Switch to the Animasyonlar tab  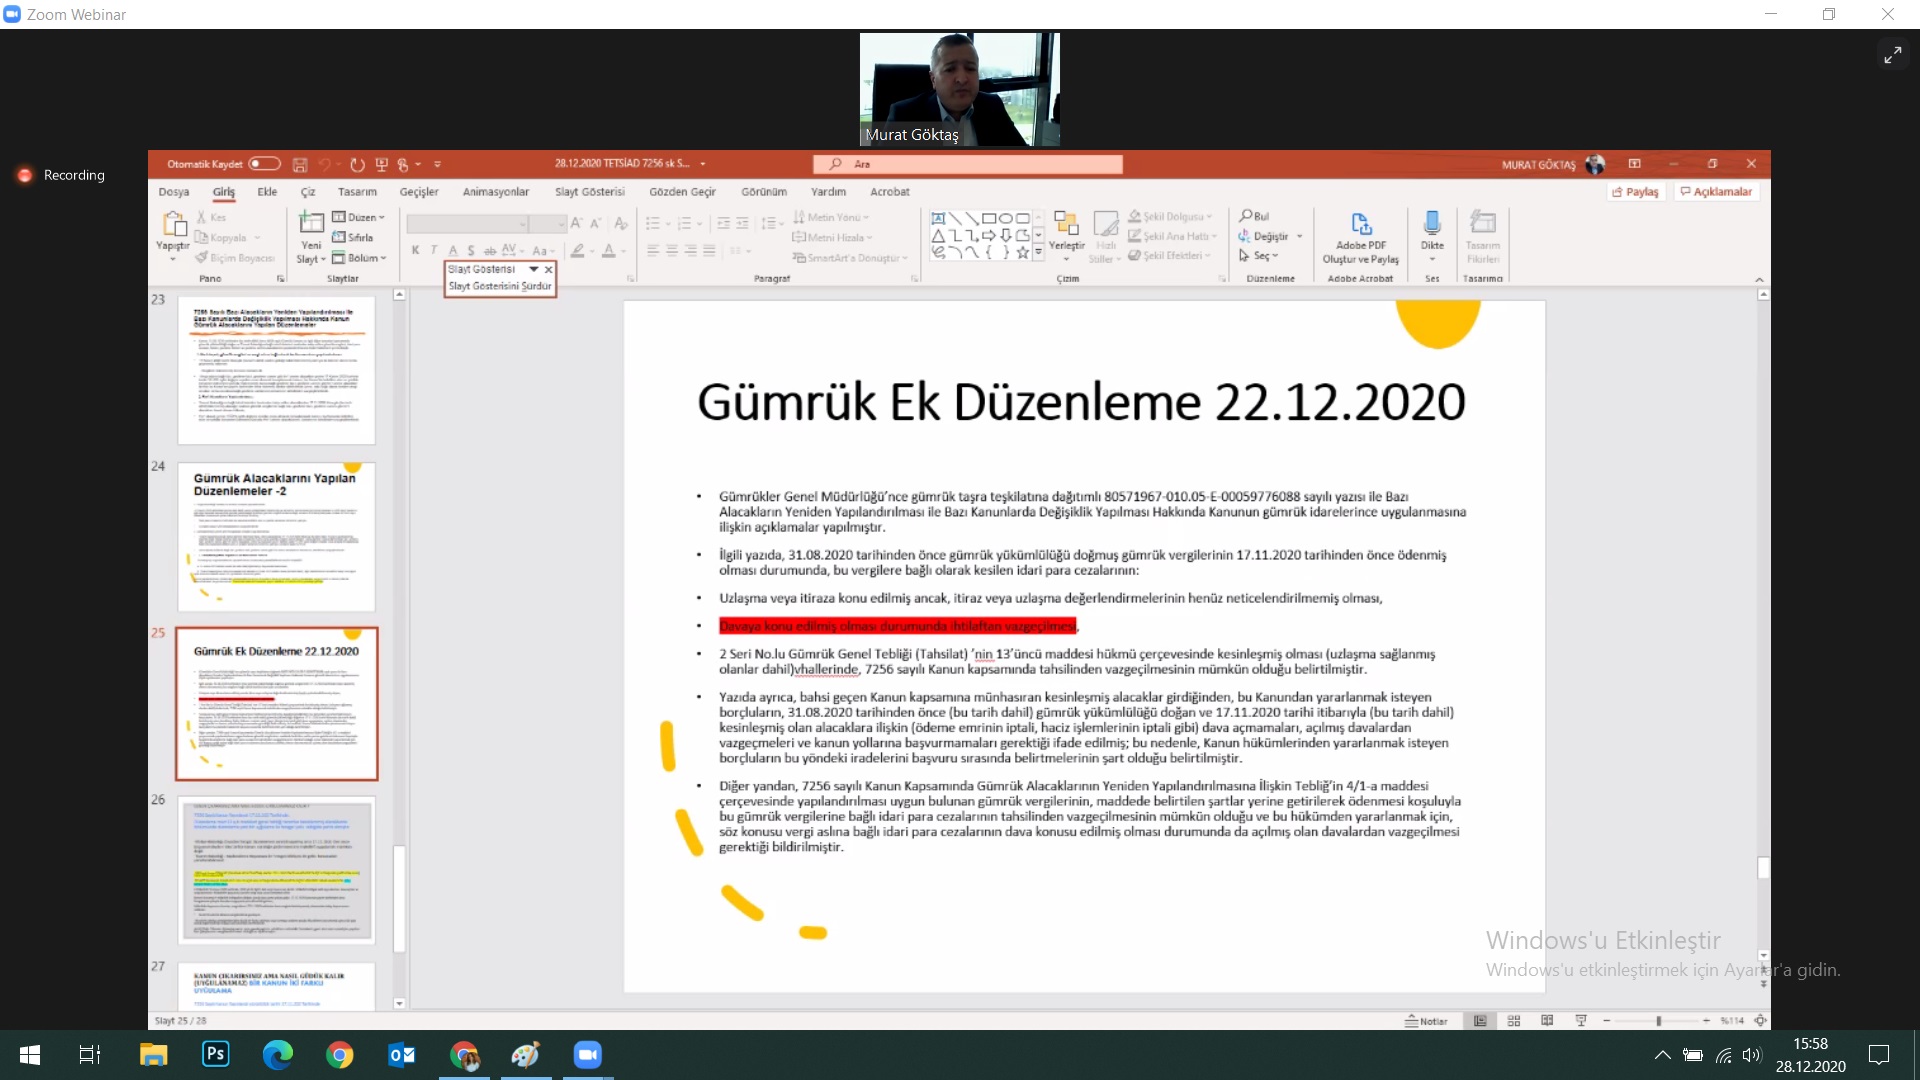point(496,192)
